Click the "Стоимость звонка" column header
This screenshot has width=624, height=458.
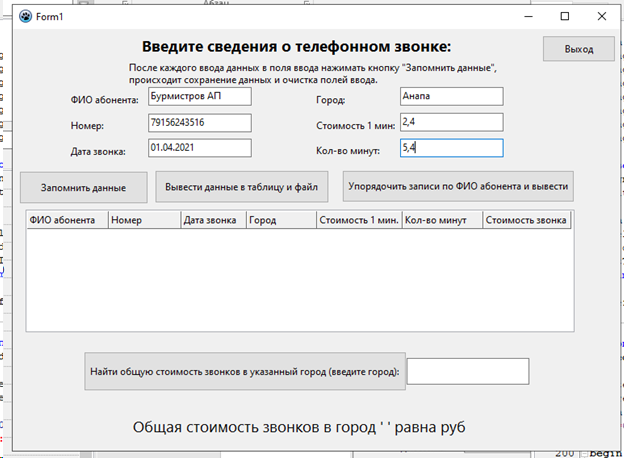pos(526,220)
